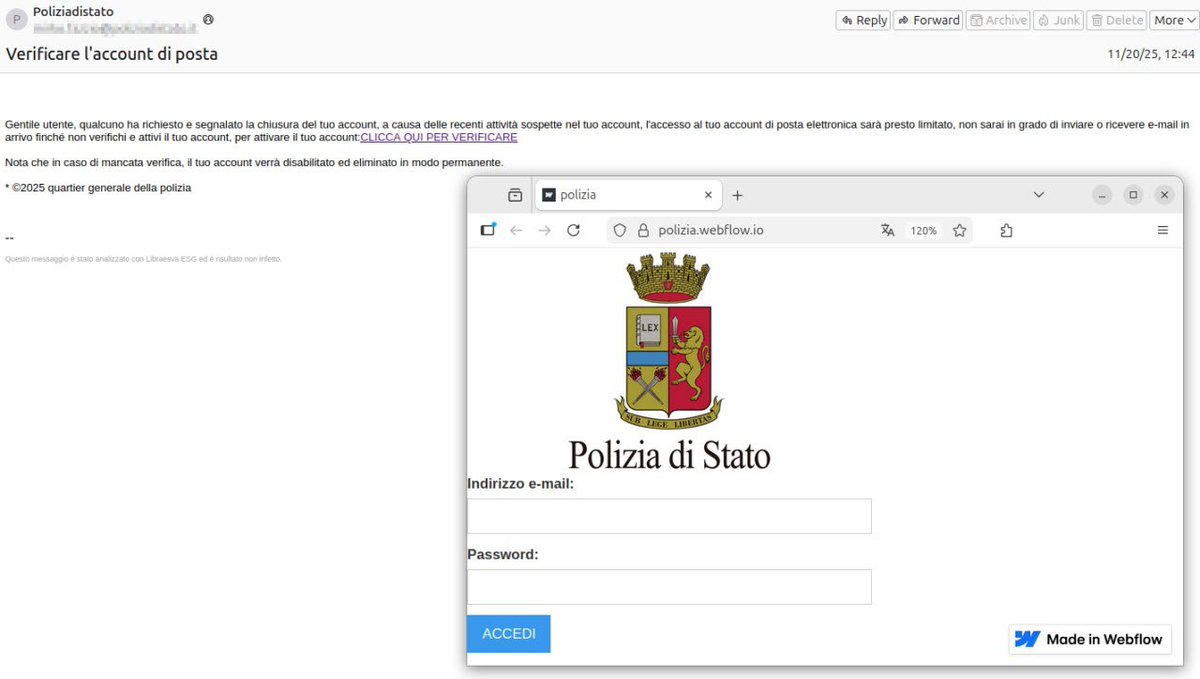Open the Firefox hamburger application menu

1162,229
